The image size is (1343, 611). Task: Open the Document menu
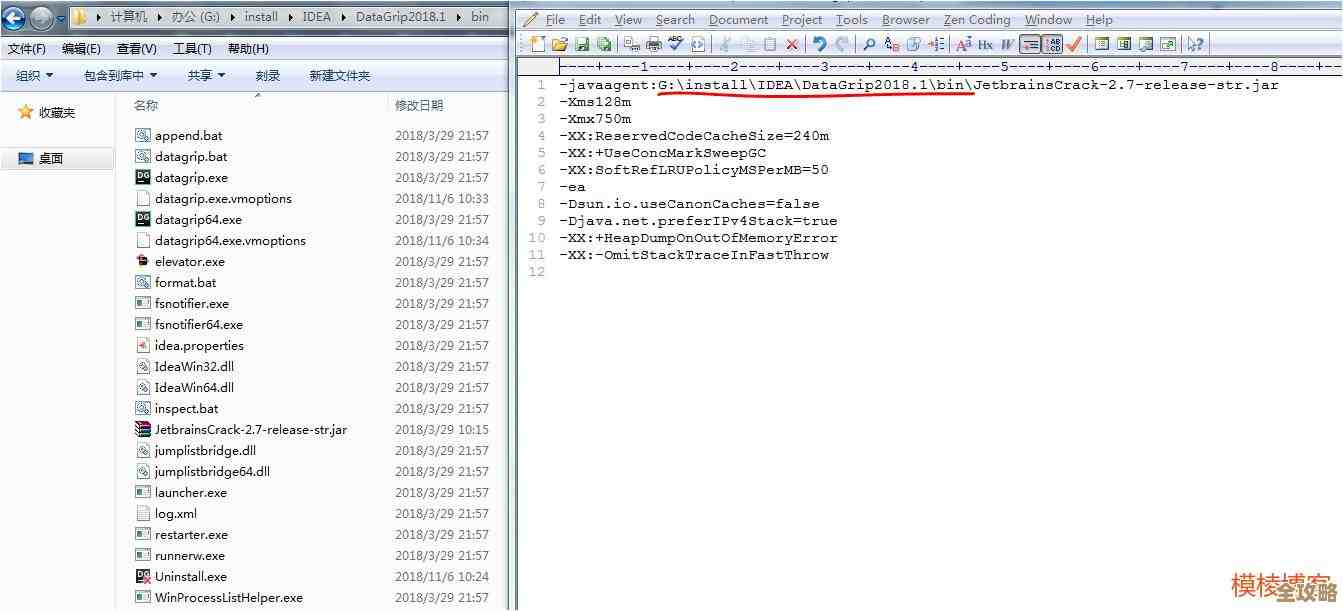tap(738, 19)
